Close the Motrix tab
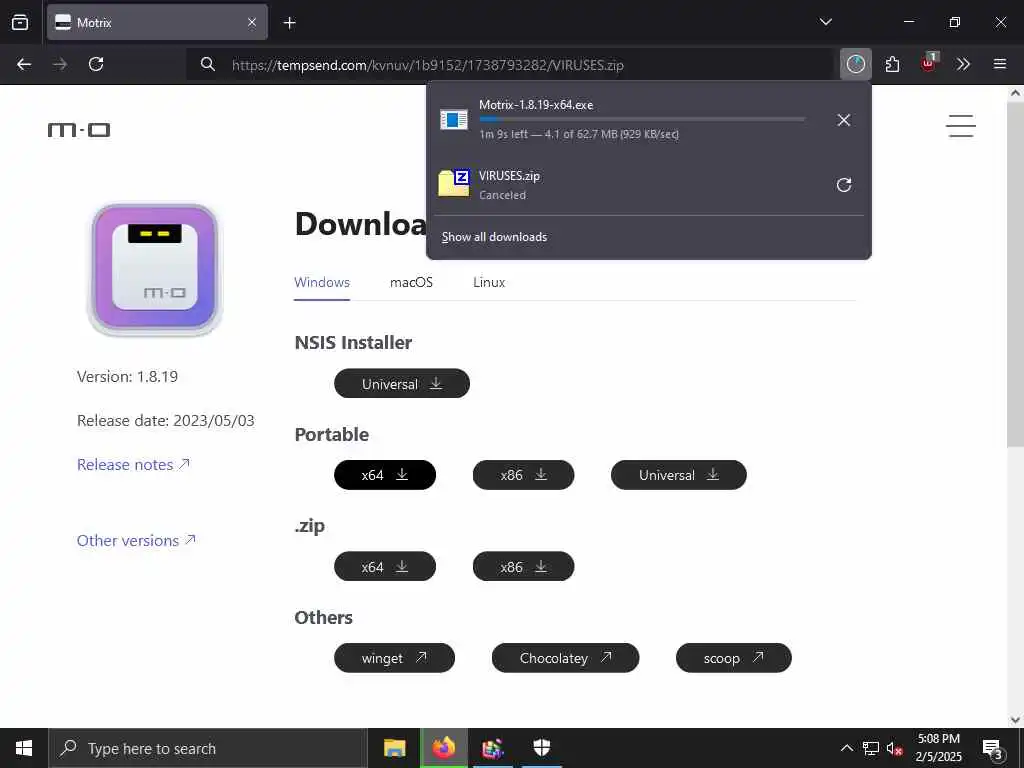This screenshot has height=768, width=1024. 251,22
